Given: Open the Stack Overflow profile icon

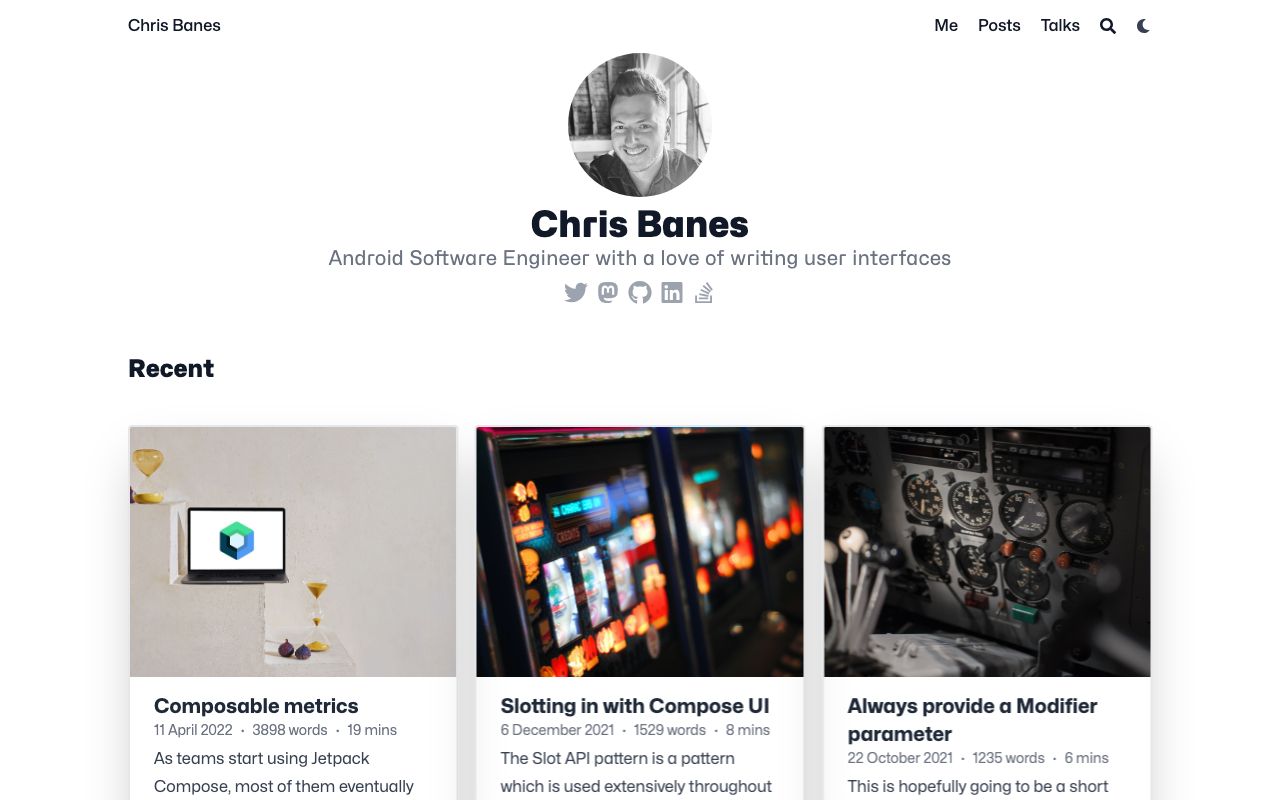Looking at the screenshot, I should [x=704, y=292].
